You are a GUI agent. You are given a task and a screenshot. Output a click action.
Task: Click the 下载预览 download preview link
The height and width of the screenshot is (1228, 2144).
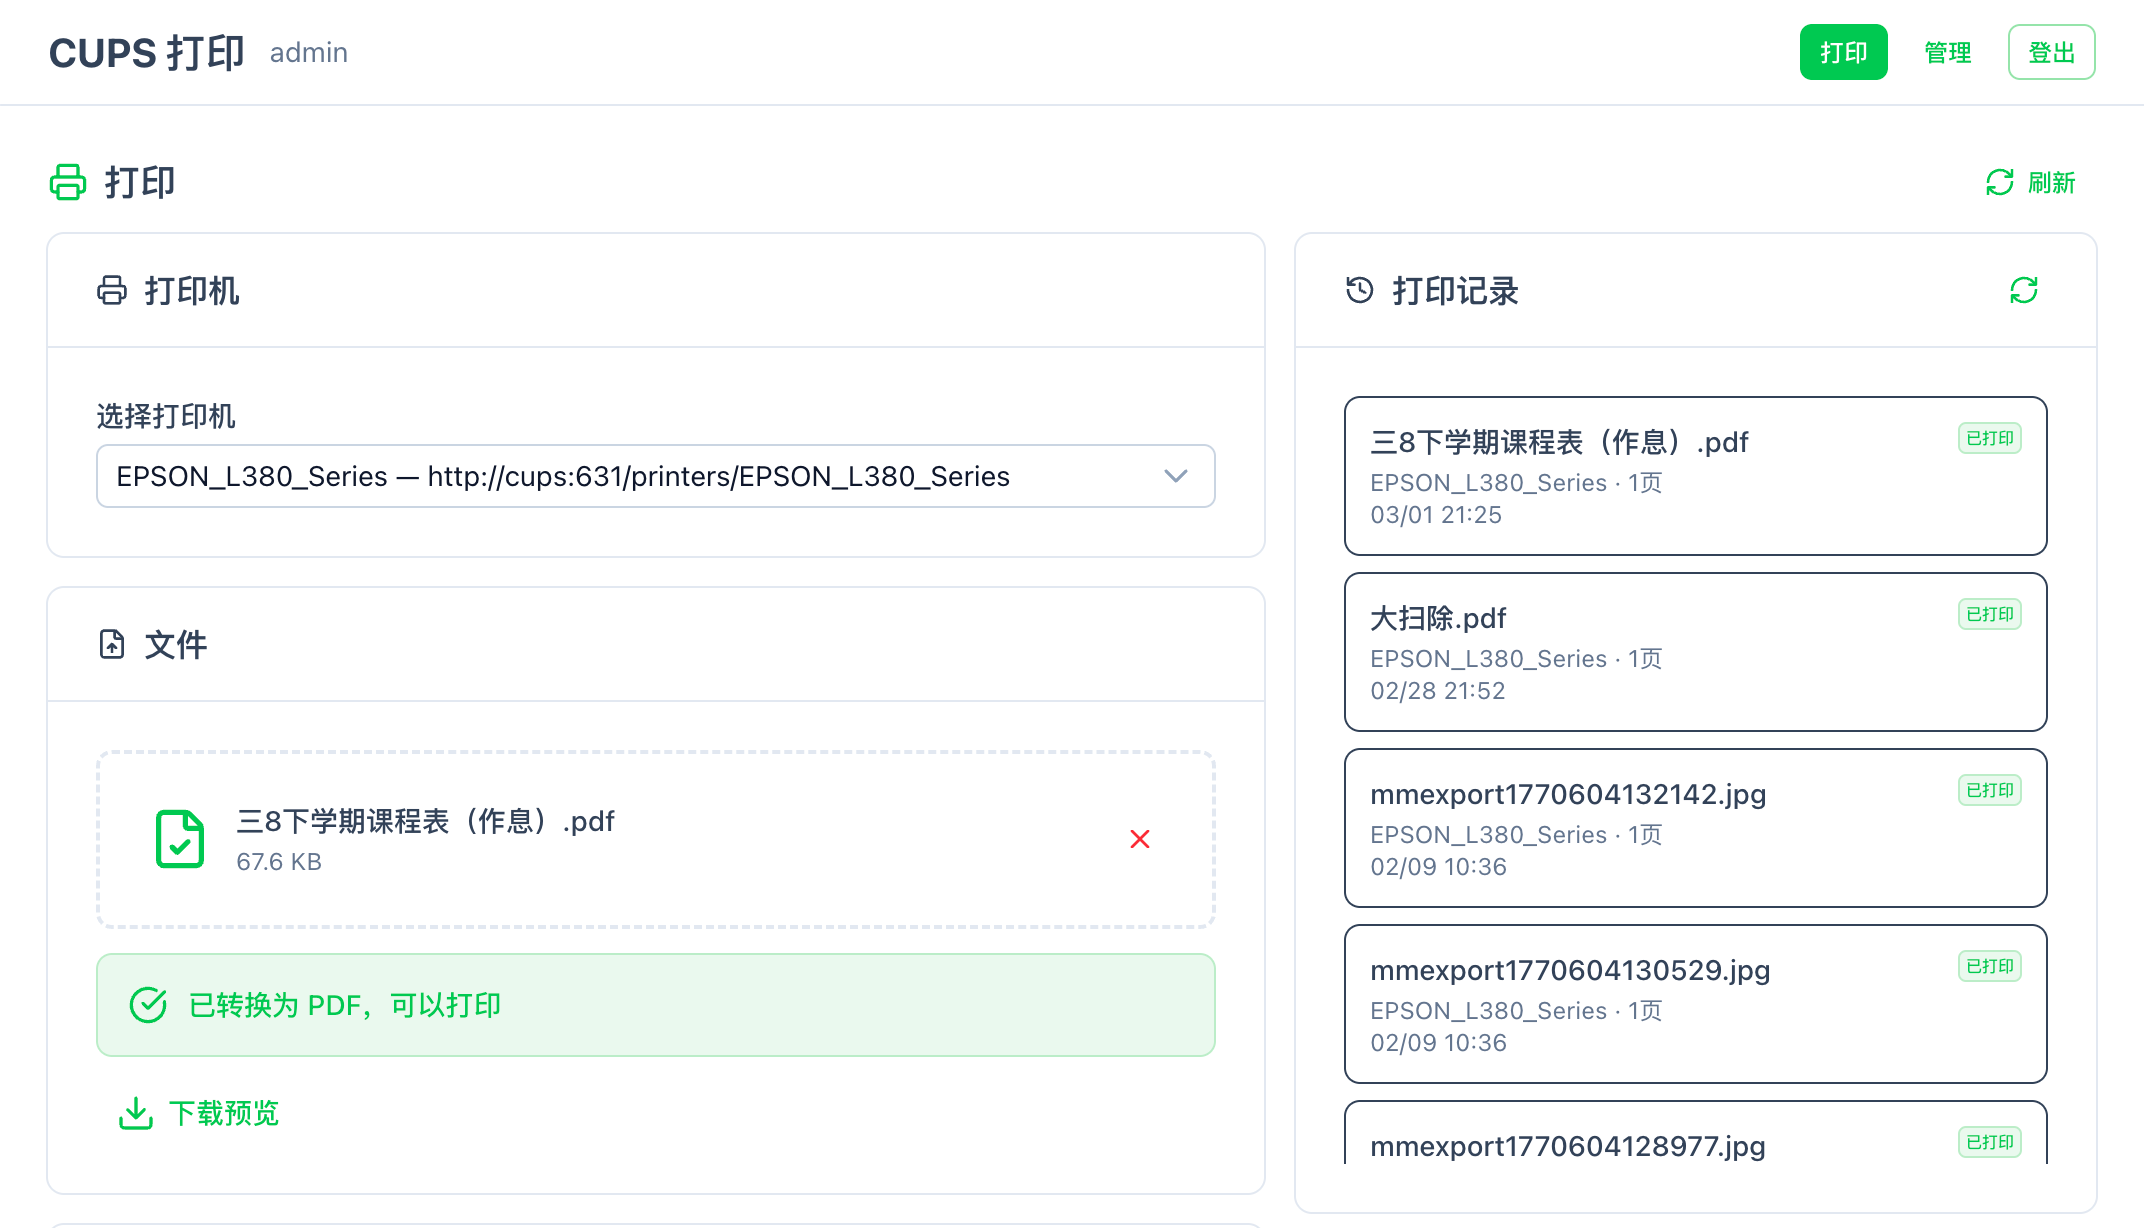(x=224, y=1112)
